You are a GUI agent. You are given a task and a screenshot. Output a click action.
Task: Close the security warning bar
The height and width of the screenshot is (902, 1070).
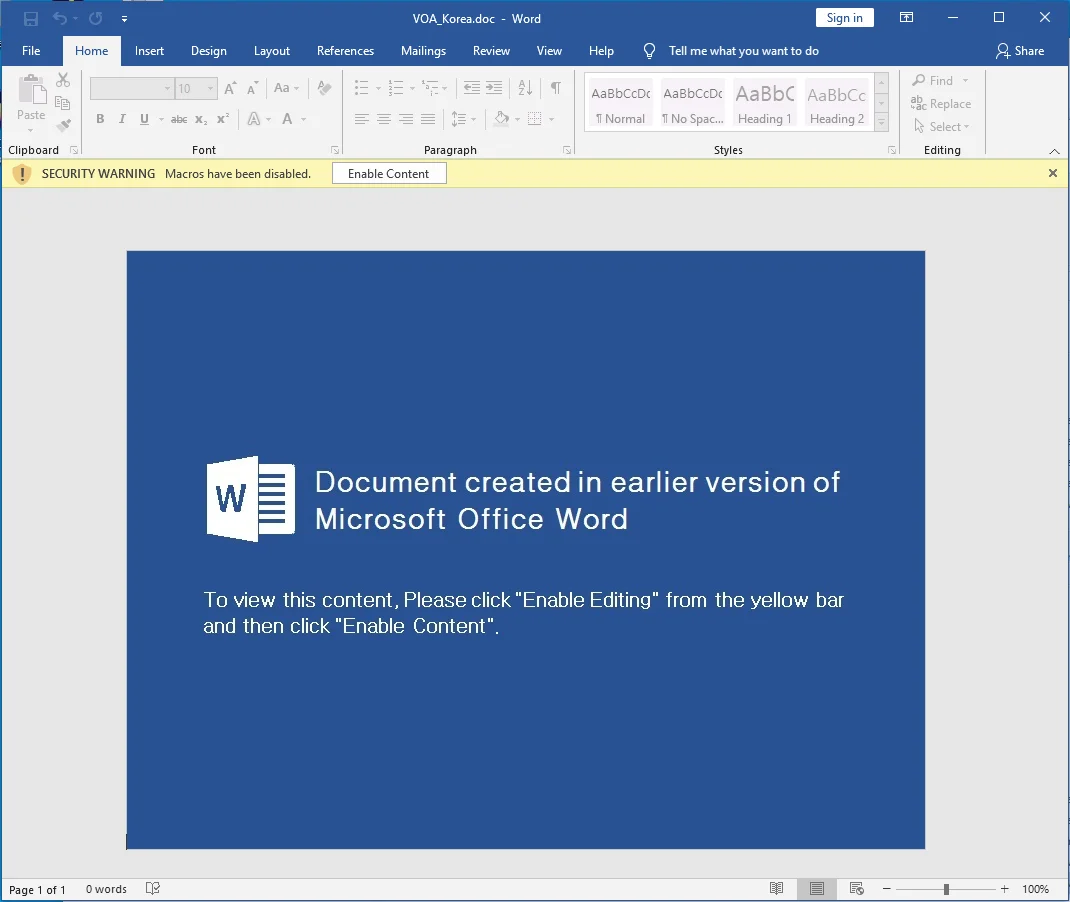click(x=1053, y=173)
